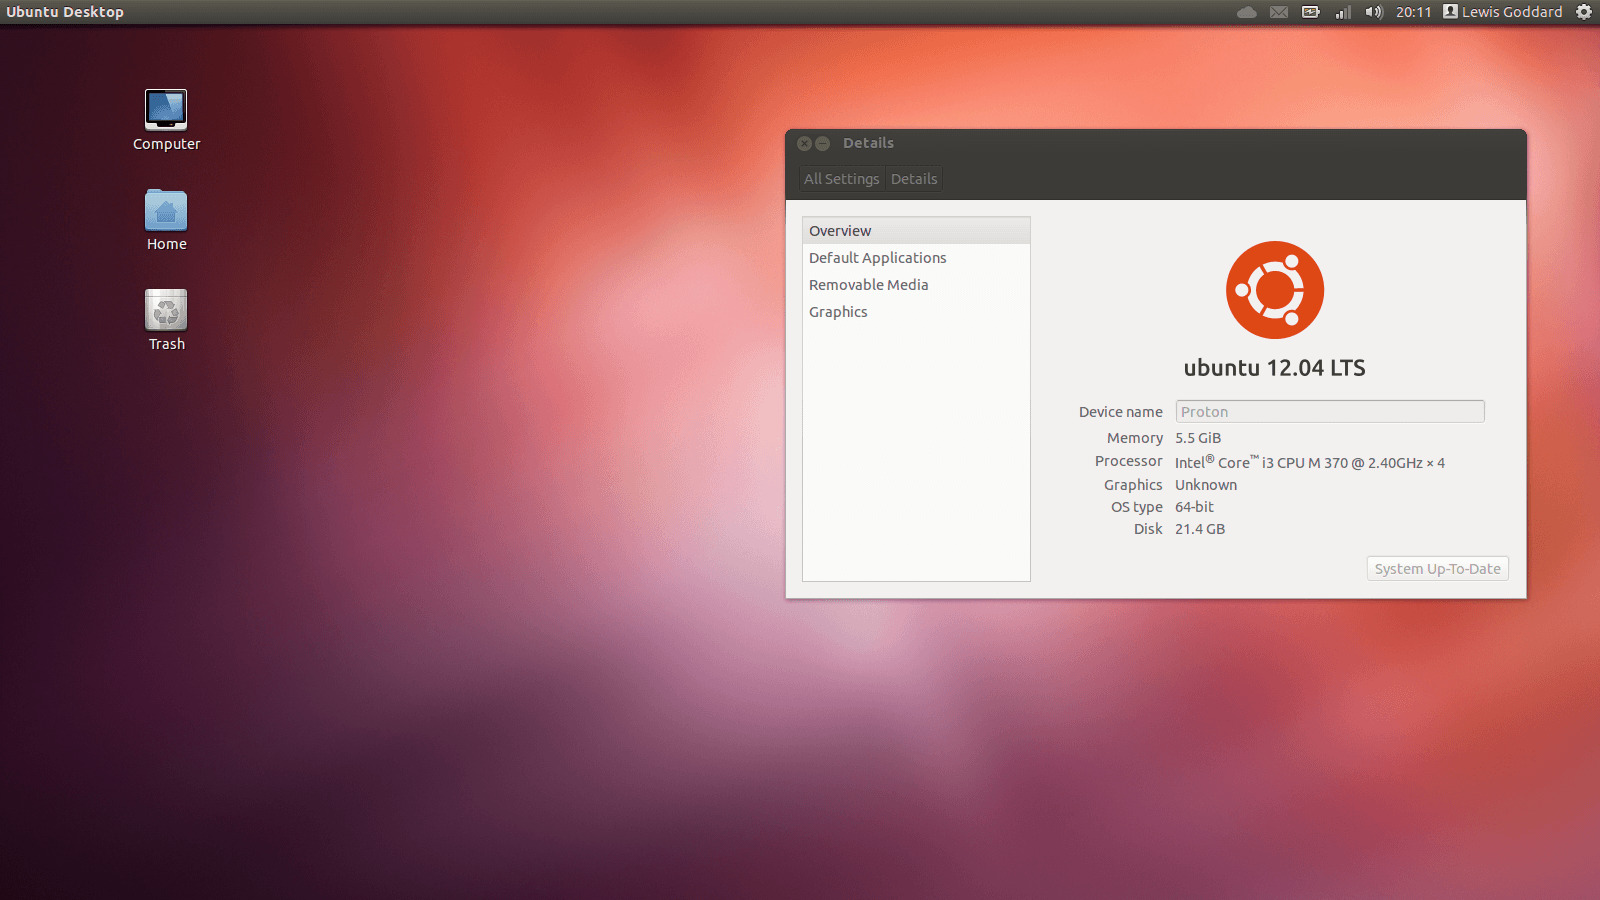Viewport: 1600px width, 900px height.
Task: Open the system gear session menu
Action: click(1584, 12)
